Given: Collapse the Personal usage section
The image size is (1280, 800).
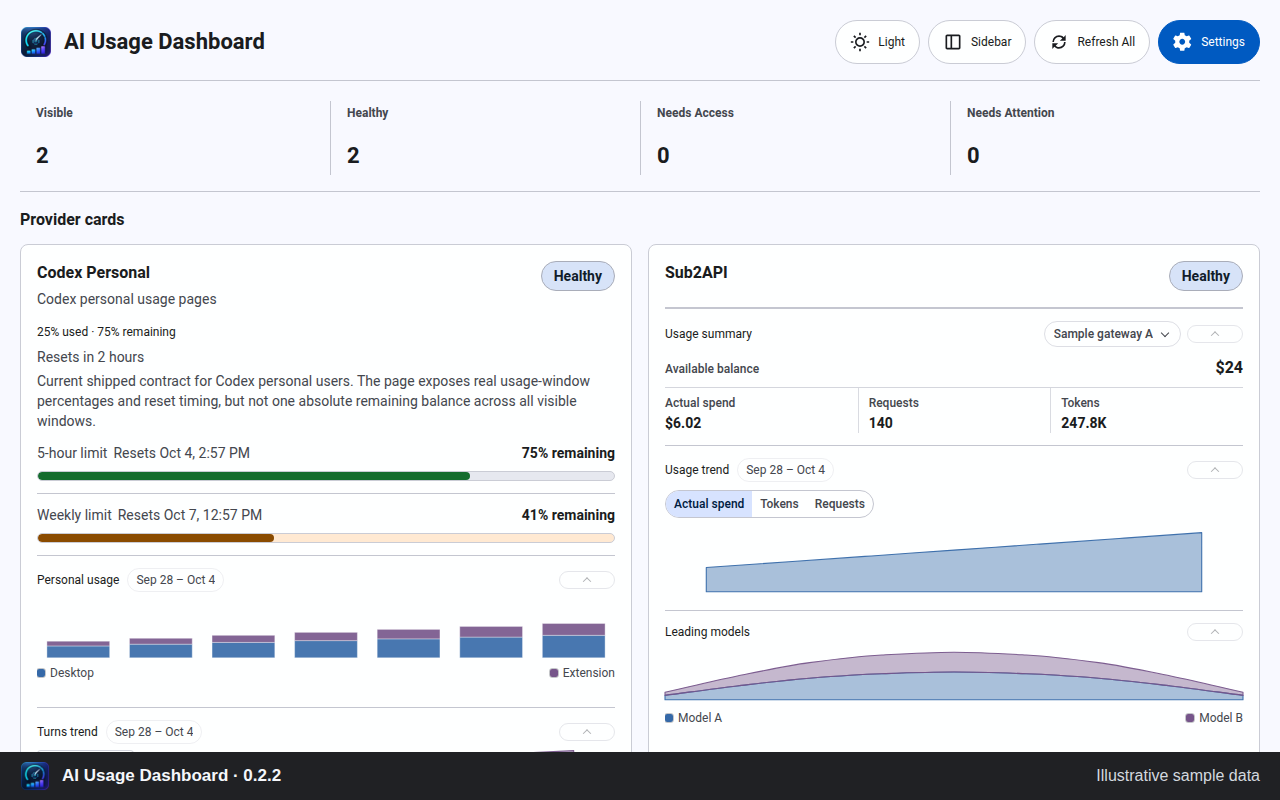Looking at the screenshot, I should 587,580.
